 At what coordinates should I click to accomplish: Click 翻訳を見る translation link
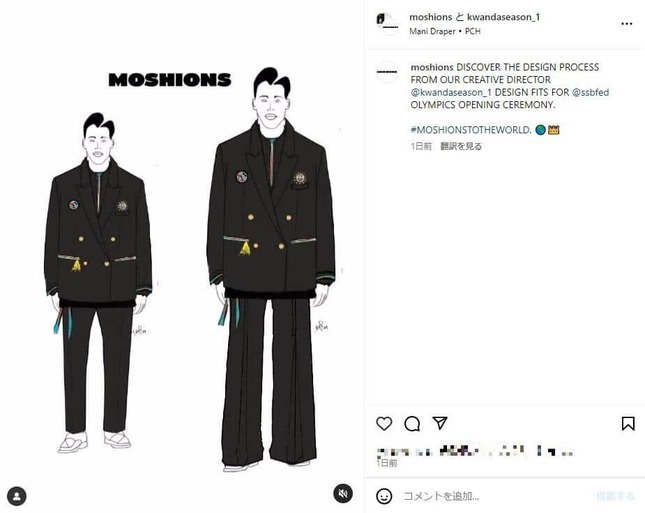pos(461,146)
